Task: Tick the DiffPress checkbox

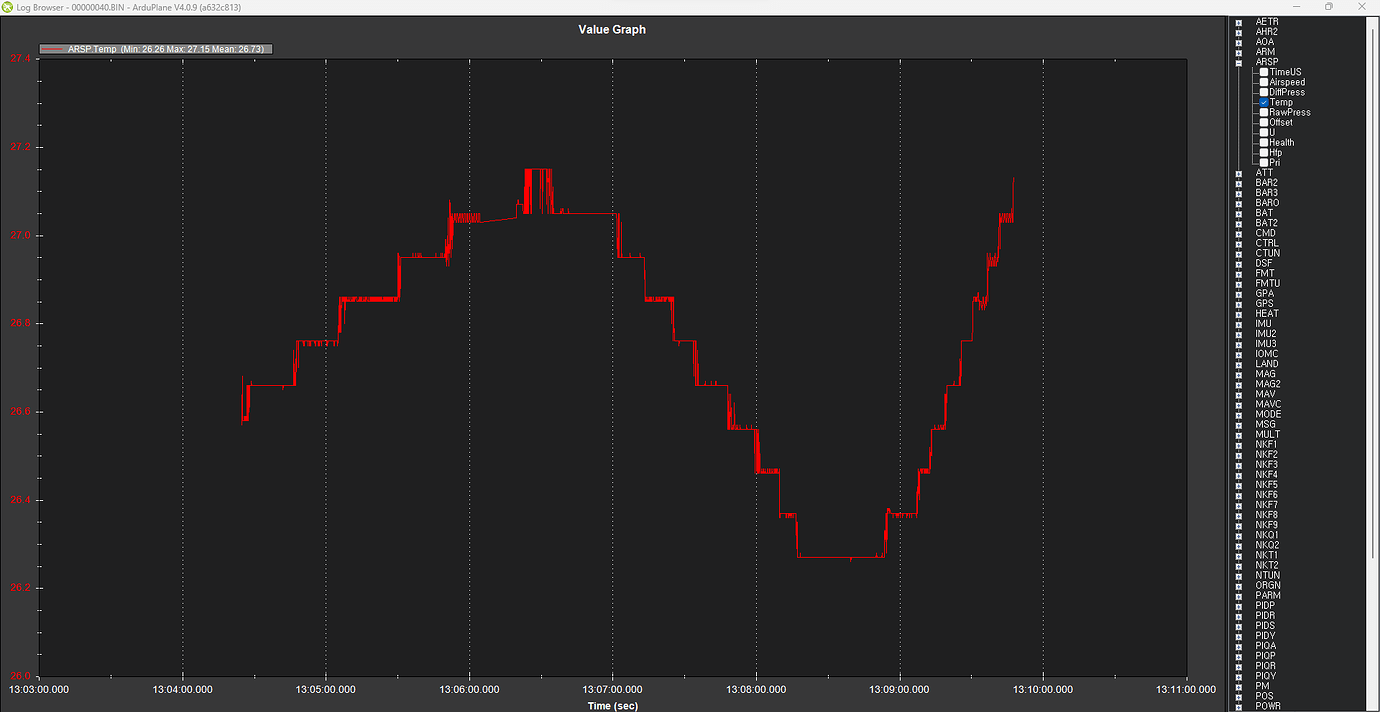Action: [x=1264, y=92]
